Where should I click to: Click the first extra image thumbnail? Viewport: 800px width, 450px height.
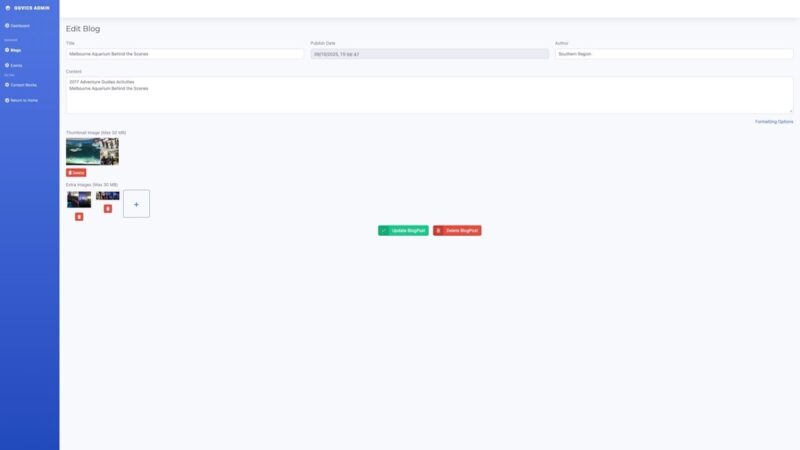pyautogui.click(x=79, y=199)
